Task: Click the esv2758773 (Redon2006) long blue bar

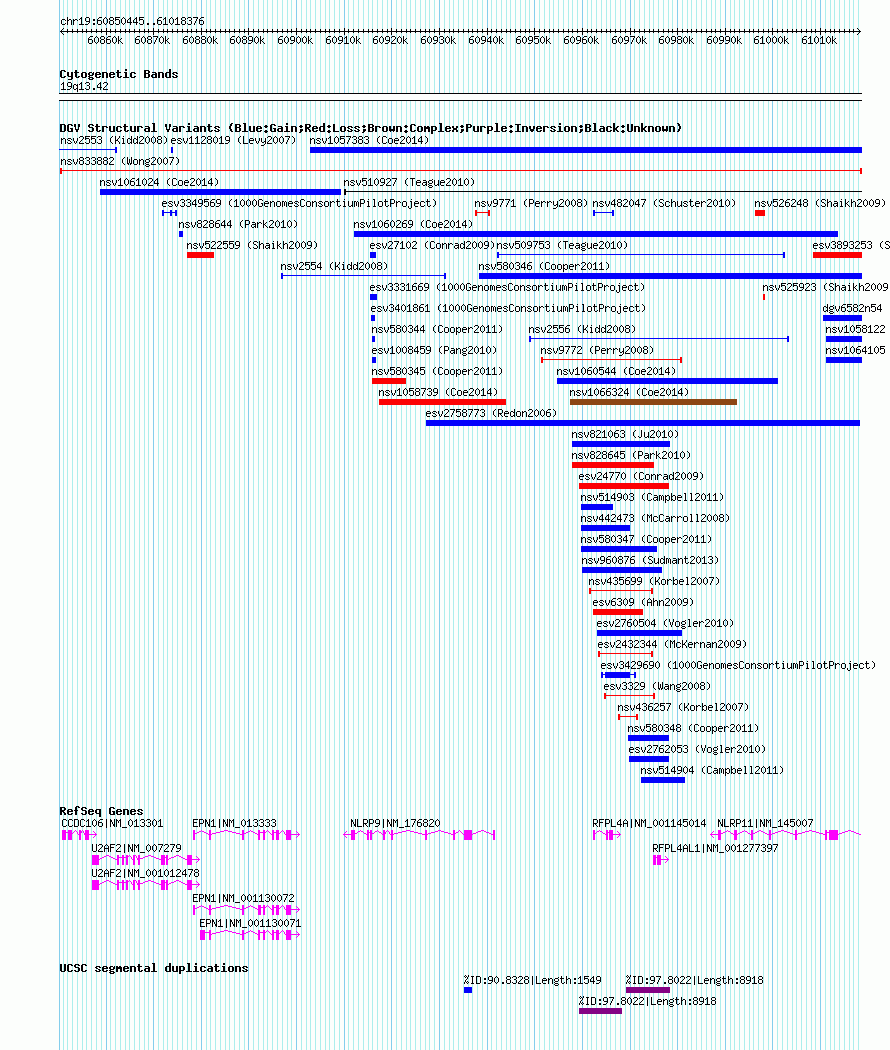Action: (643, 423)
